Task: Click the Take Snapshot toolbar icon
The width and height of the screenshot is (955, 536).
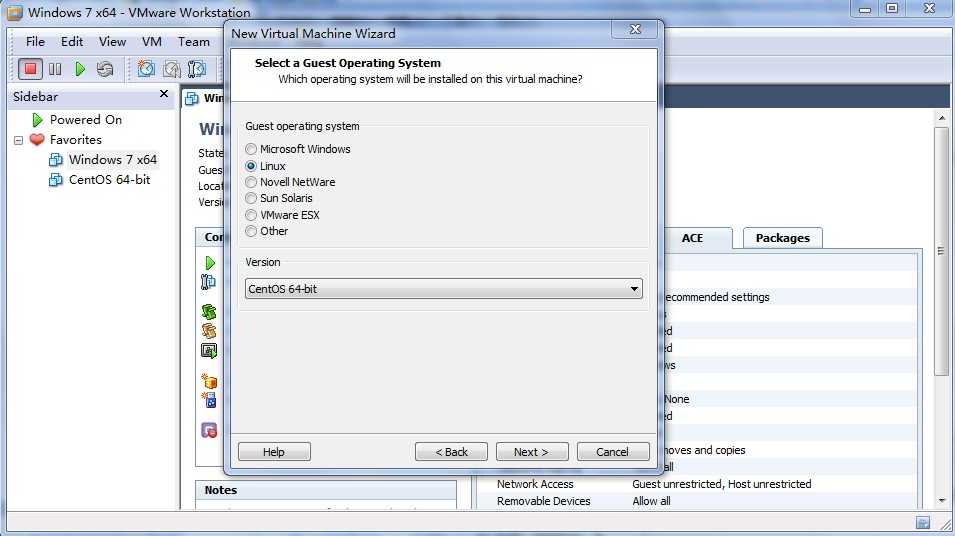Action: point(146,69)
